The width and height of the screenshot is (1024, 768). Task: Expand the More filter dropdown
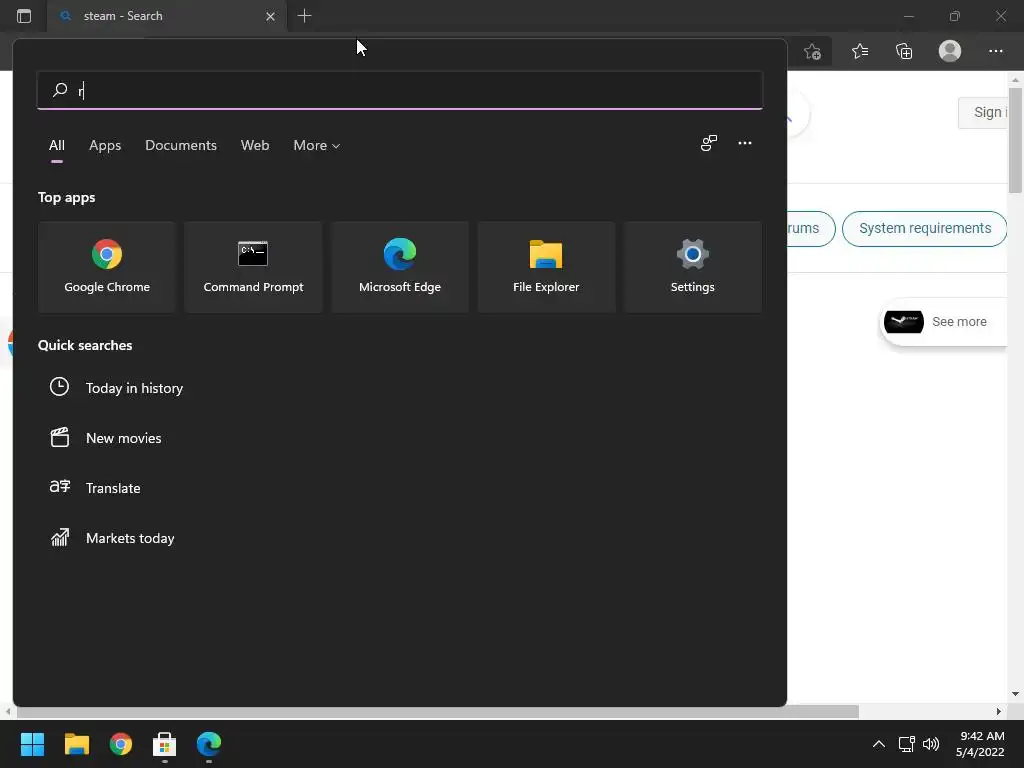pos(317,145)
